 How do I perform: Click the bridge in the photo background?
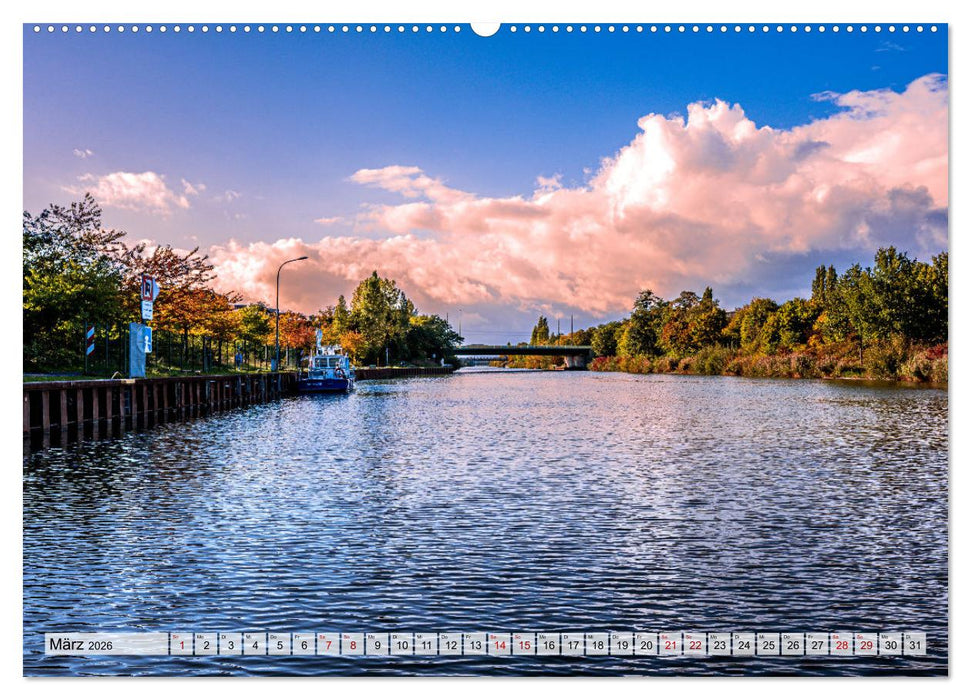[520, 352]
